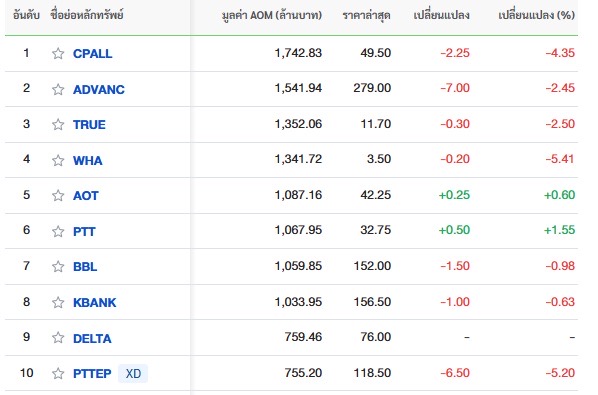Add DELTA to watchlist with star
The image size is (598, 395).
coord(58,337)
